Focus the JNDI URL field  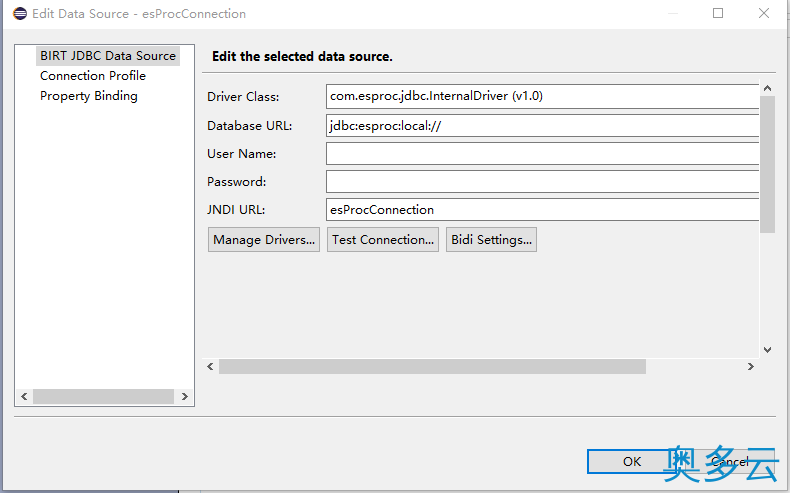coord(542,209)
